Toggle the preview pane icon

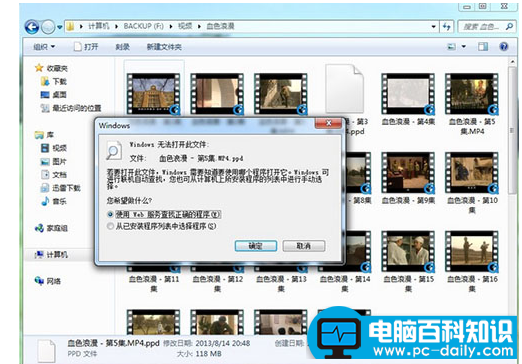pos(483,47)
